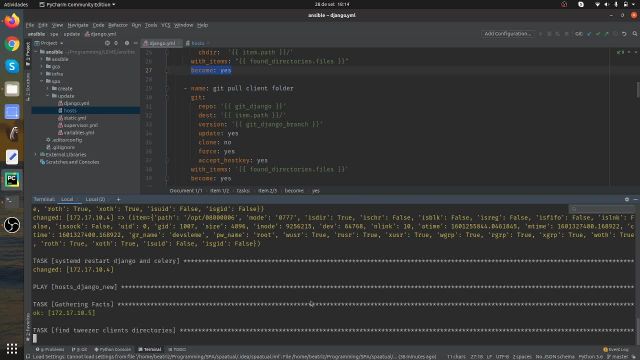The height and width of the screenshot is (360, 640).
Task: Open the Python Console tool window
Action: 113,349
